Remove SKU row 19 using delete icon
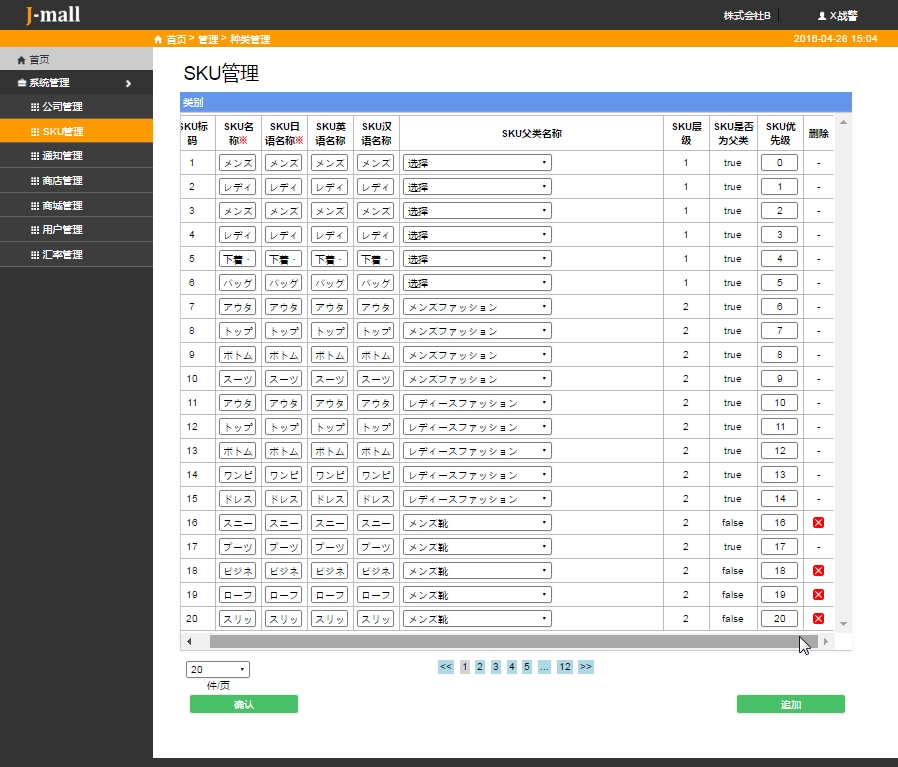Image resolution: width=898 pixels, height=767 pixels. point(818,595)
